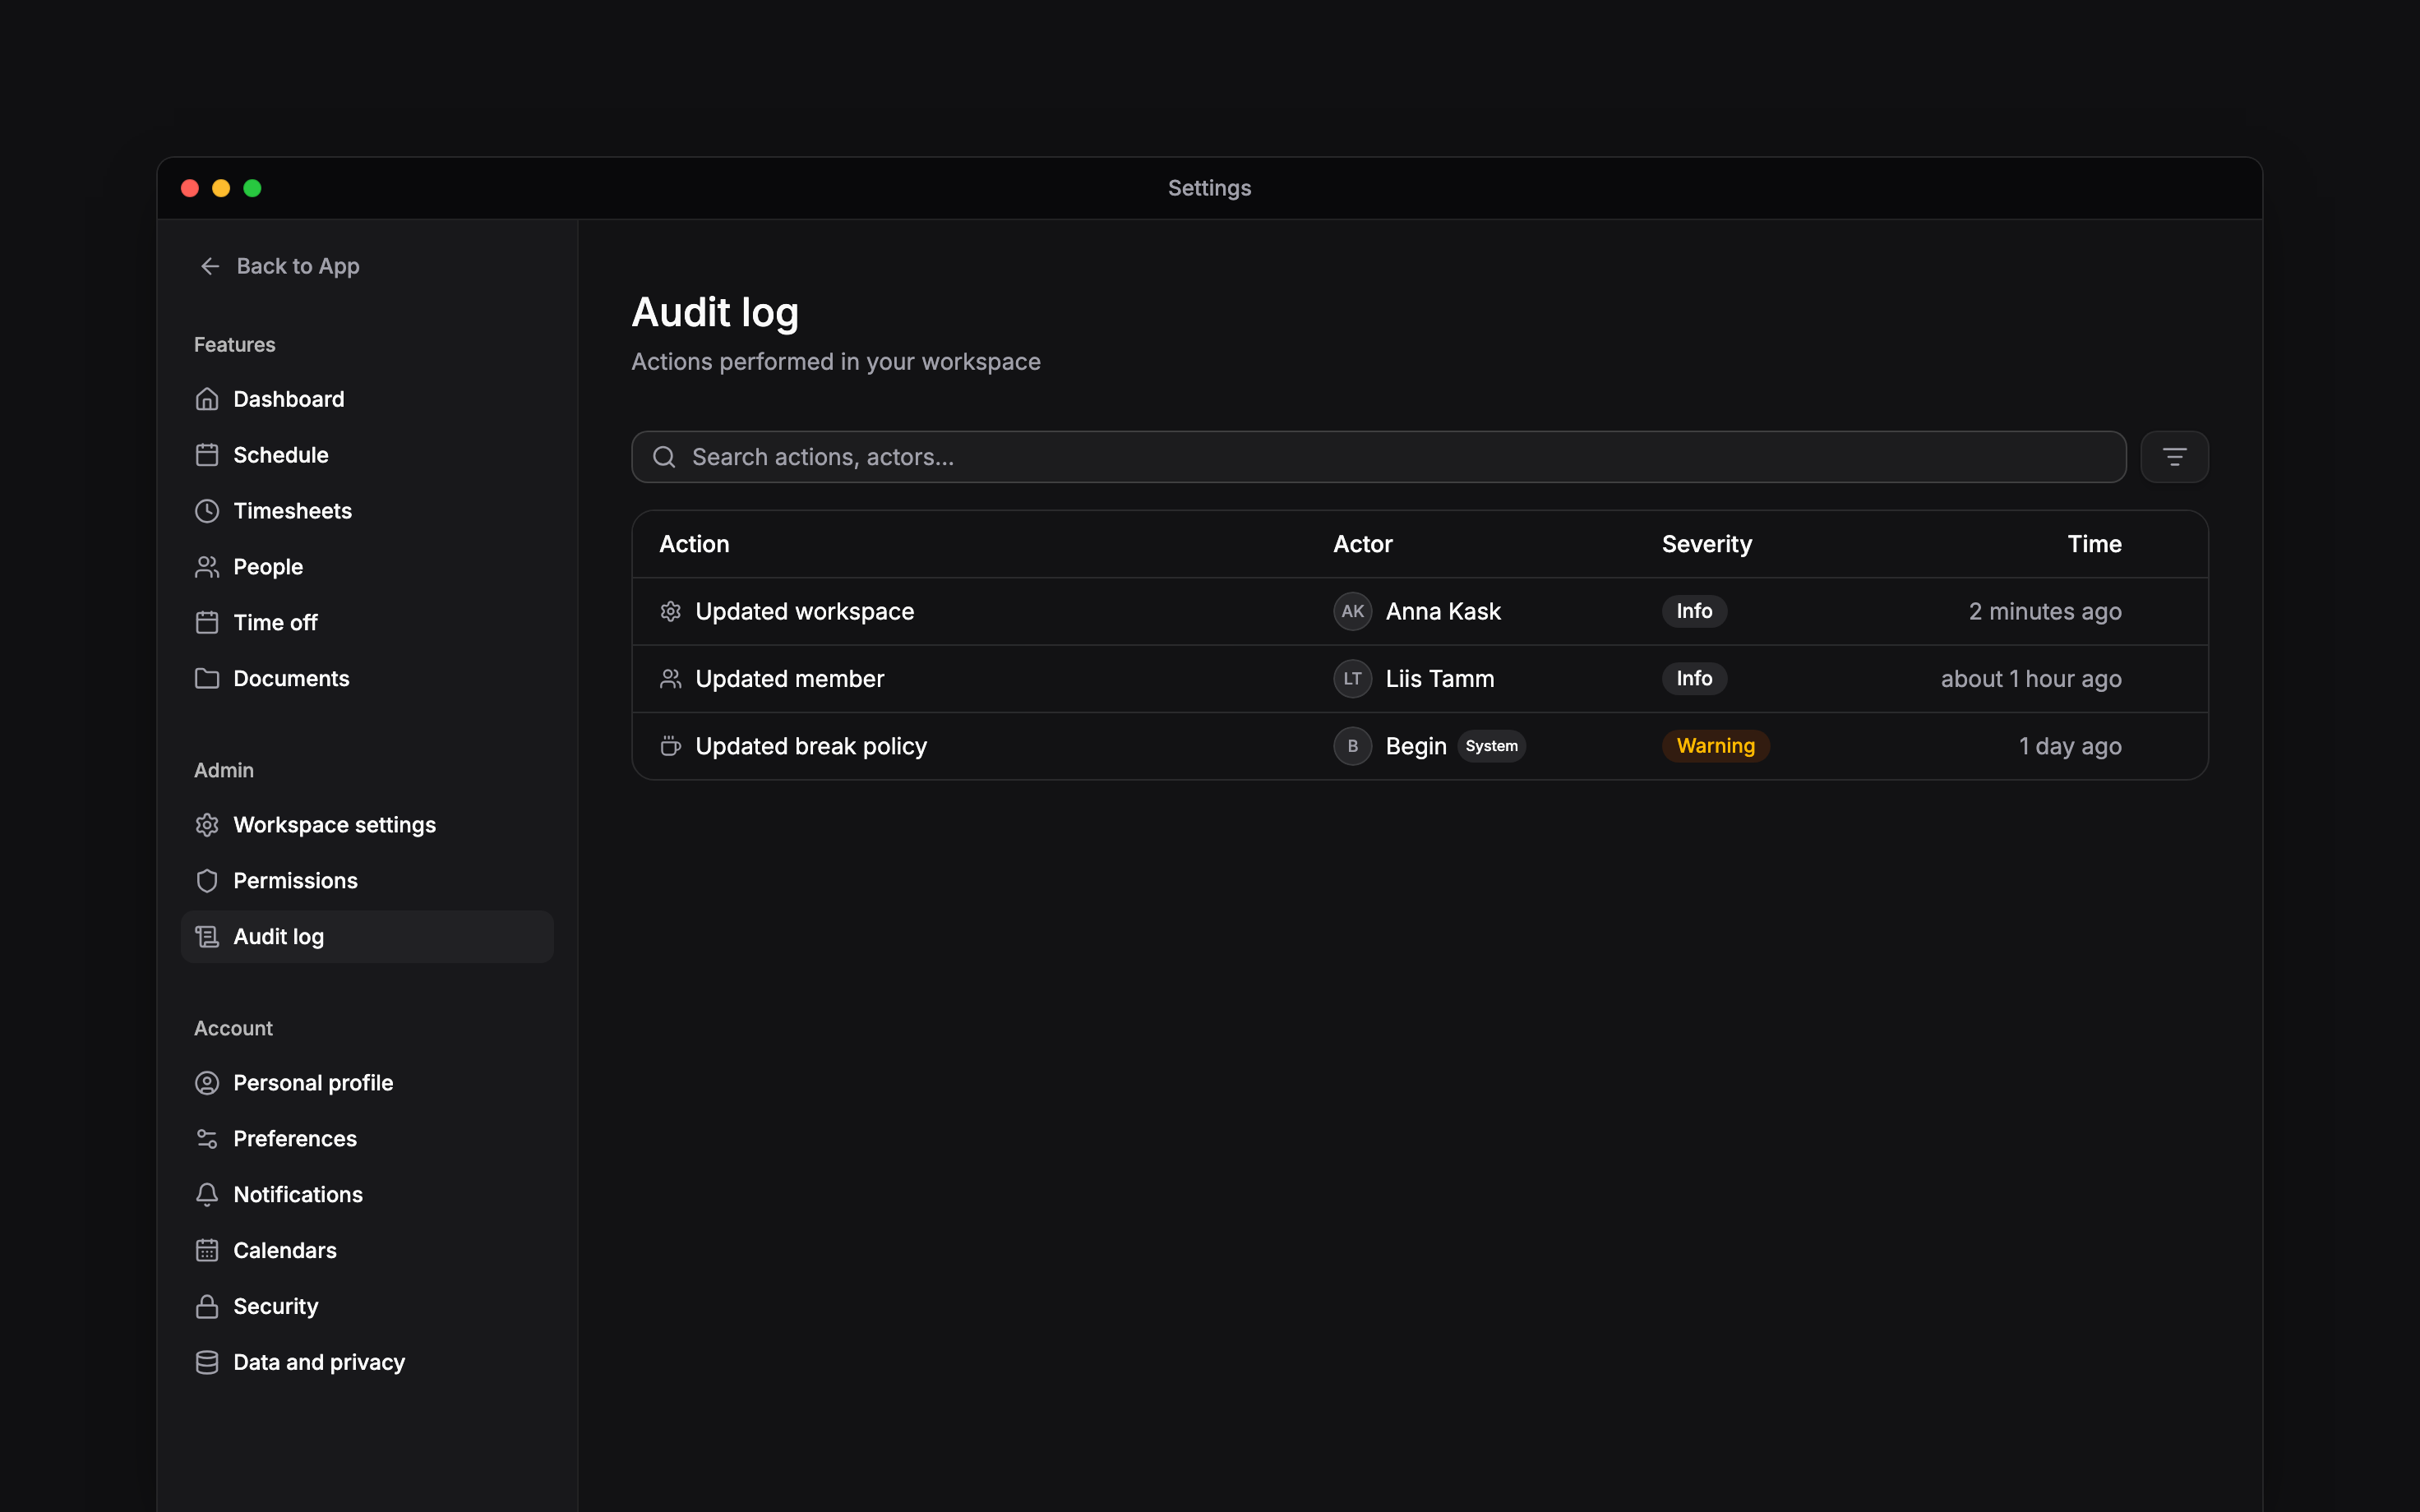Open the Updated workspace log entry

coord(1420,611)
